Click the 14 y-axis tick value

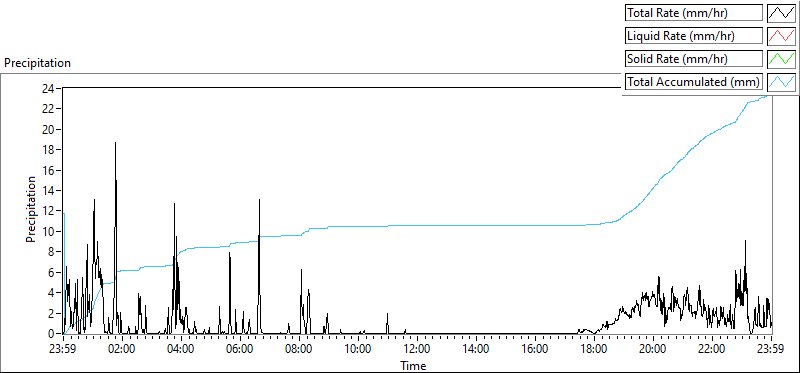coord(48,190)
